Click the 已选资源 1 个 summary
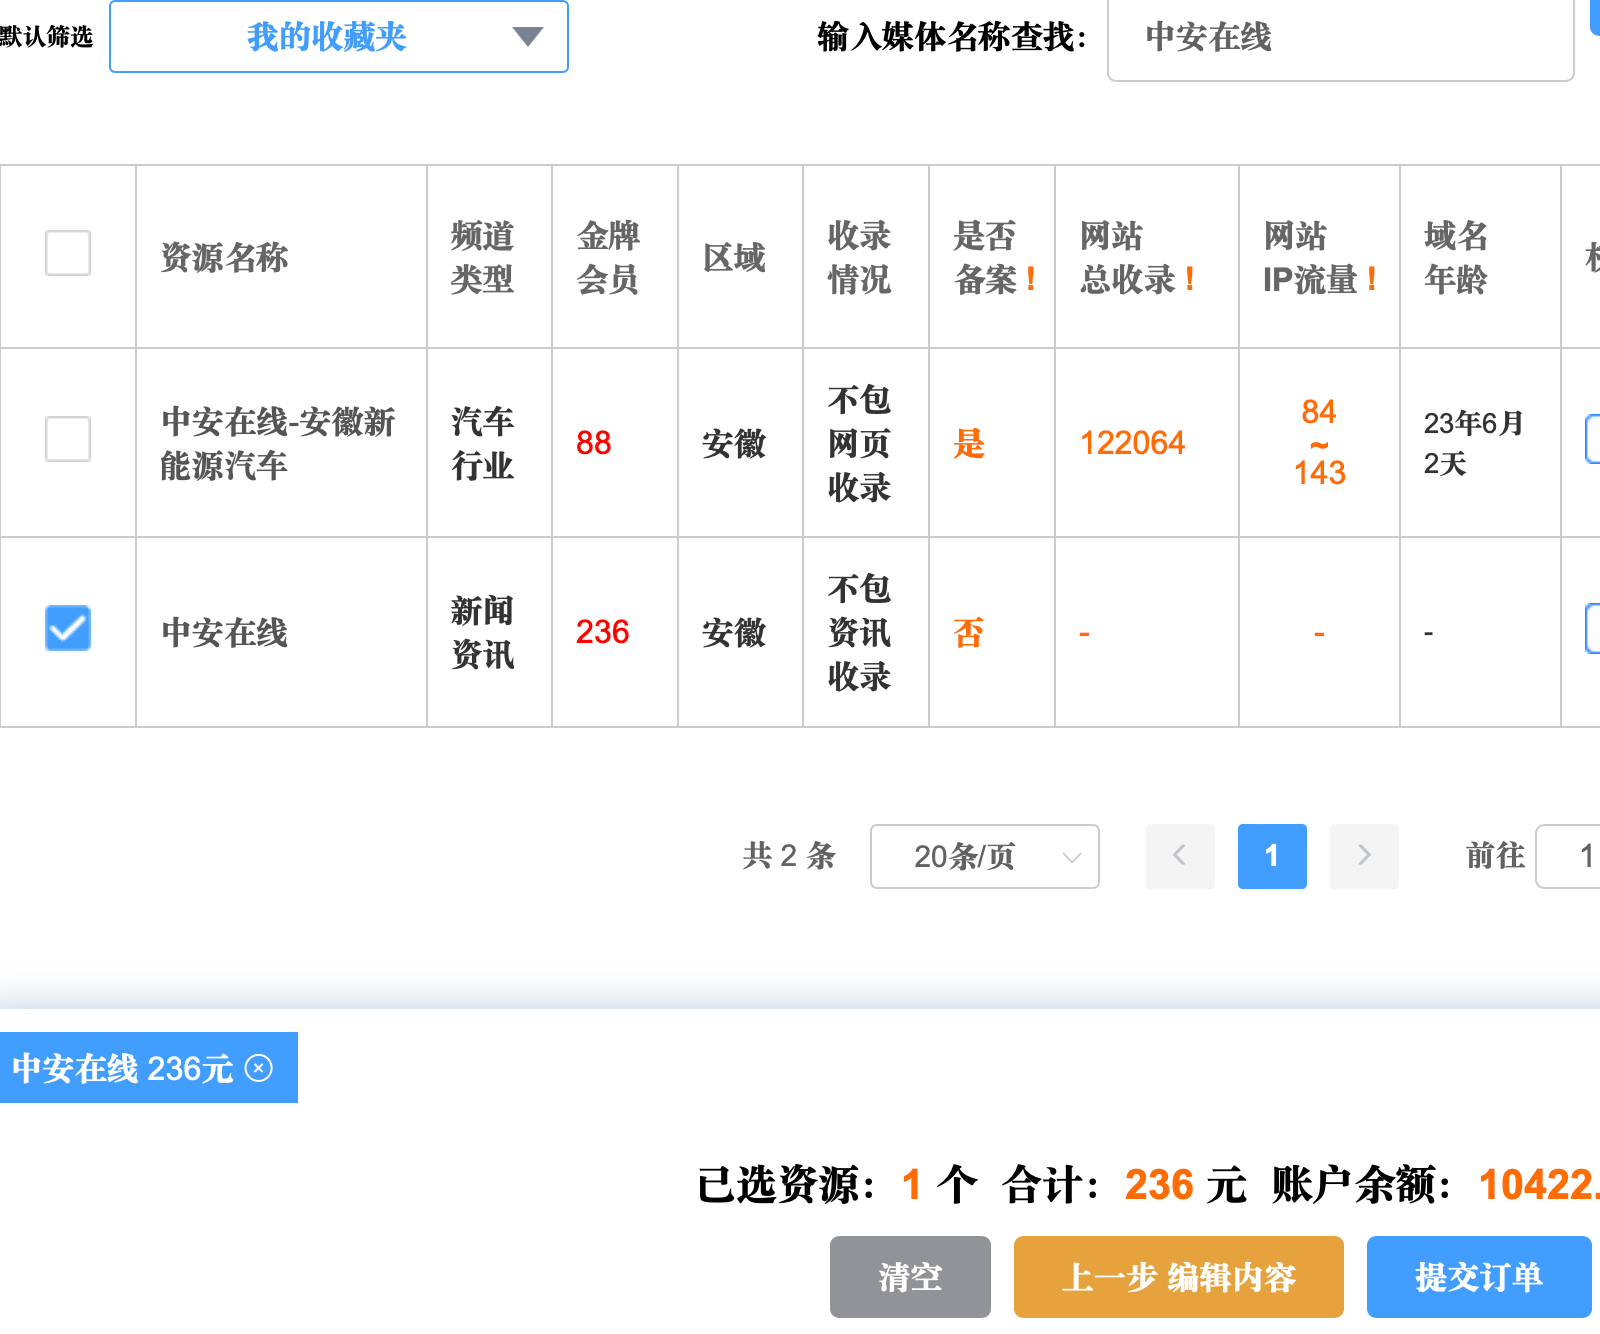This screenshot has height=1334, width=1600. tap(837, 1185)
